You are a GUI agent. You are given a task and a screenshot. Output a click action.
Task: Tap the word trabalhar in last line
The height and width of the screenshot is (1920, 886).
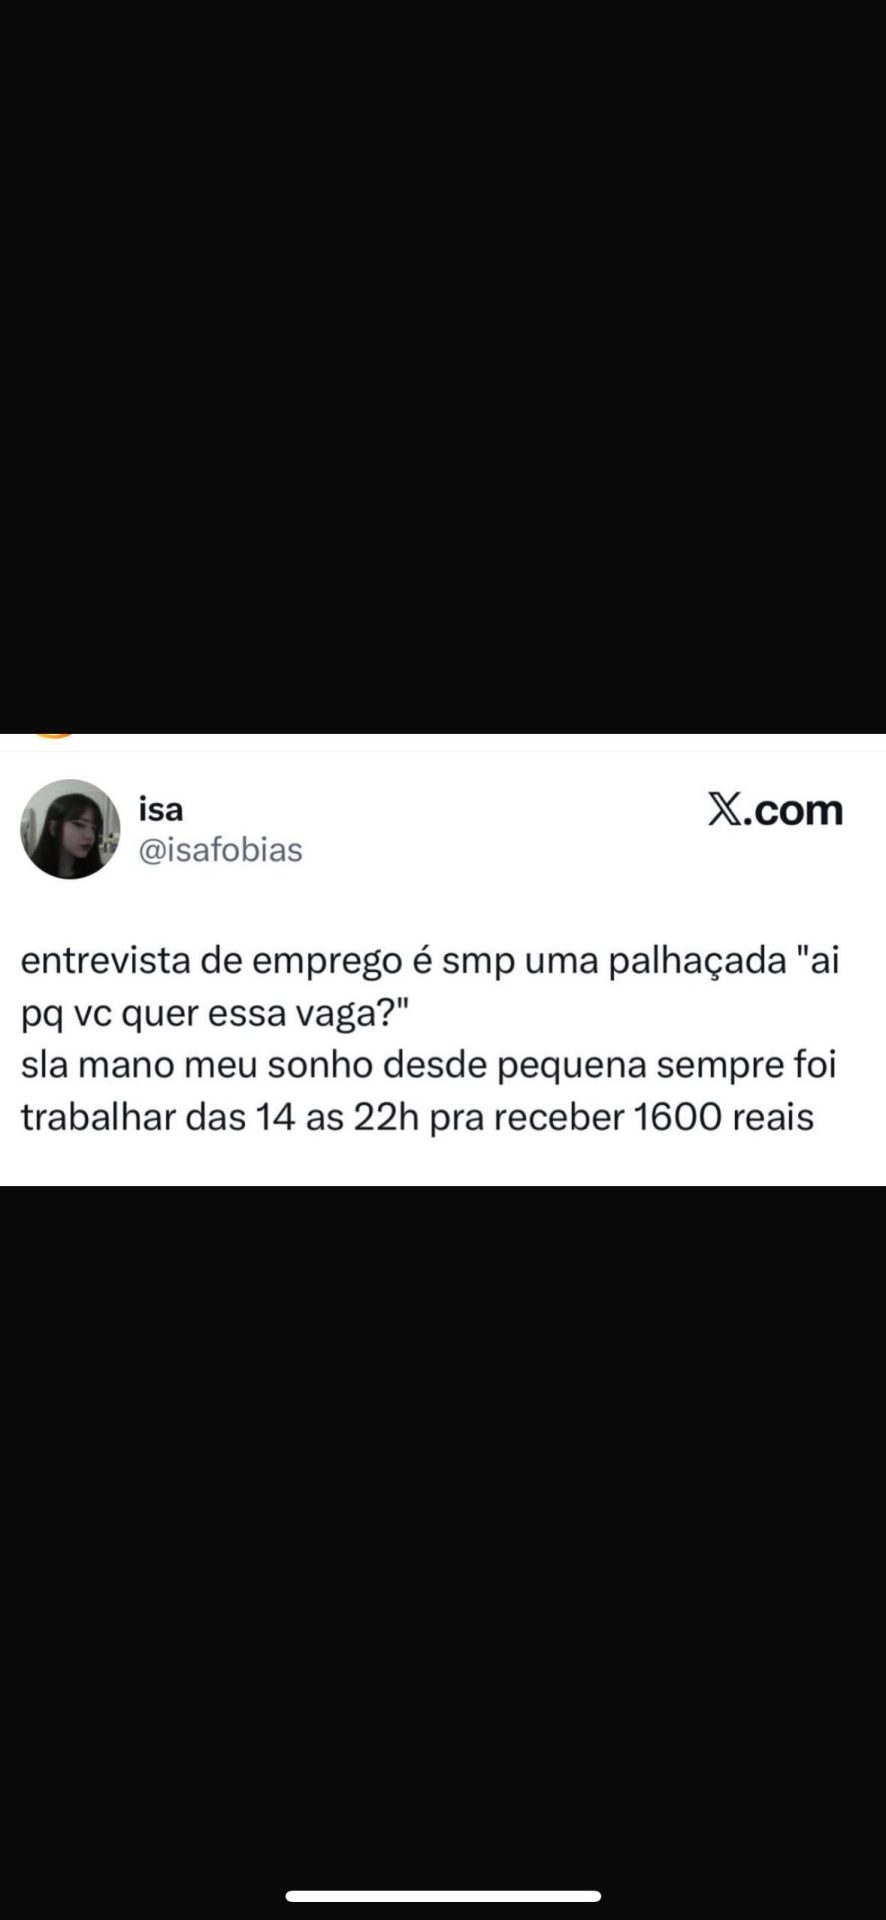tap(98, 1117)
